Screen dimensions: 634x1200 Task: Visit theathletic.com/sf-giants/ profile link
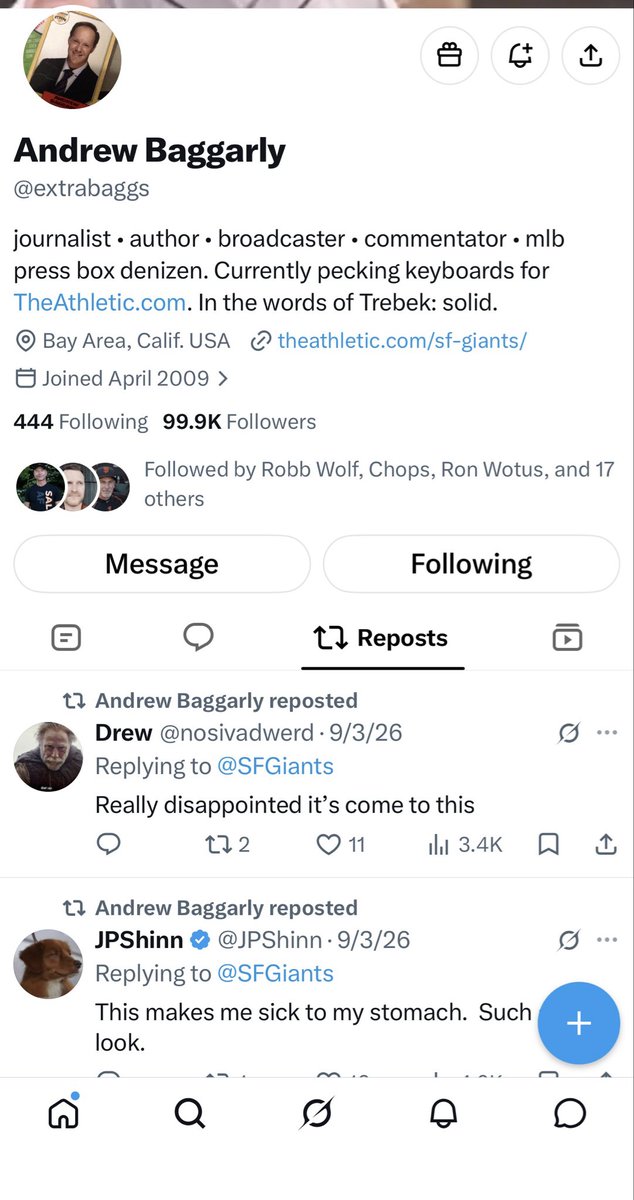tap(402, 340)
